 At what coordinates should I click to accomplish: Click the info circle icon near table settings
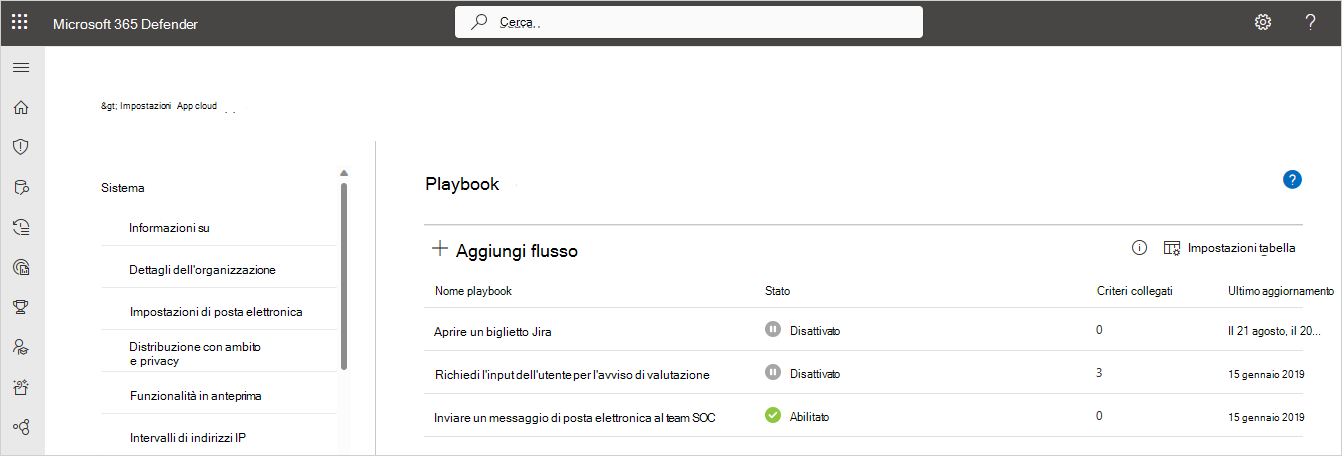pos(1139,248)
